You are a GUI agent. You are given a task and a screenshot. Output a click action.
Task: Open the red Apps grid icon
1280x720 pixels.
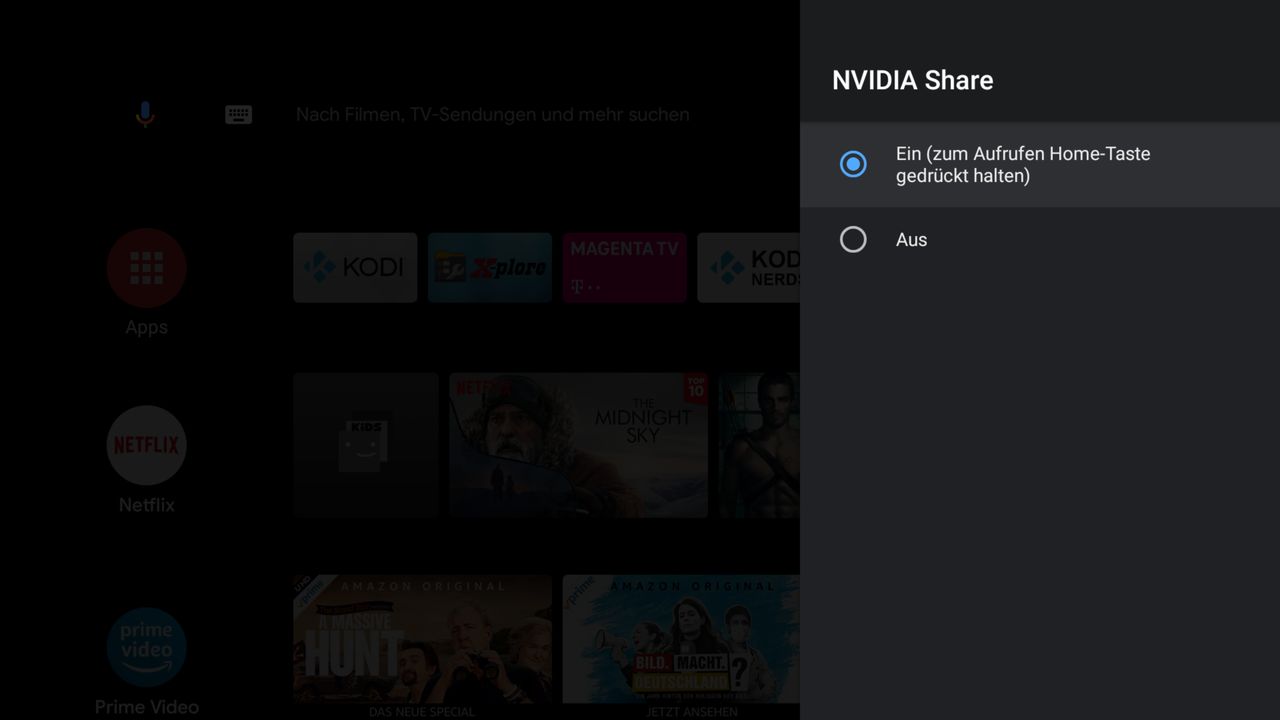(x=146, y=268)
